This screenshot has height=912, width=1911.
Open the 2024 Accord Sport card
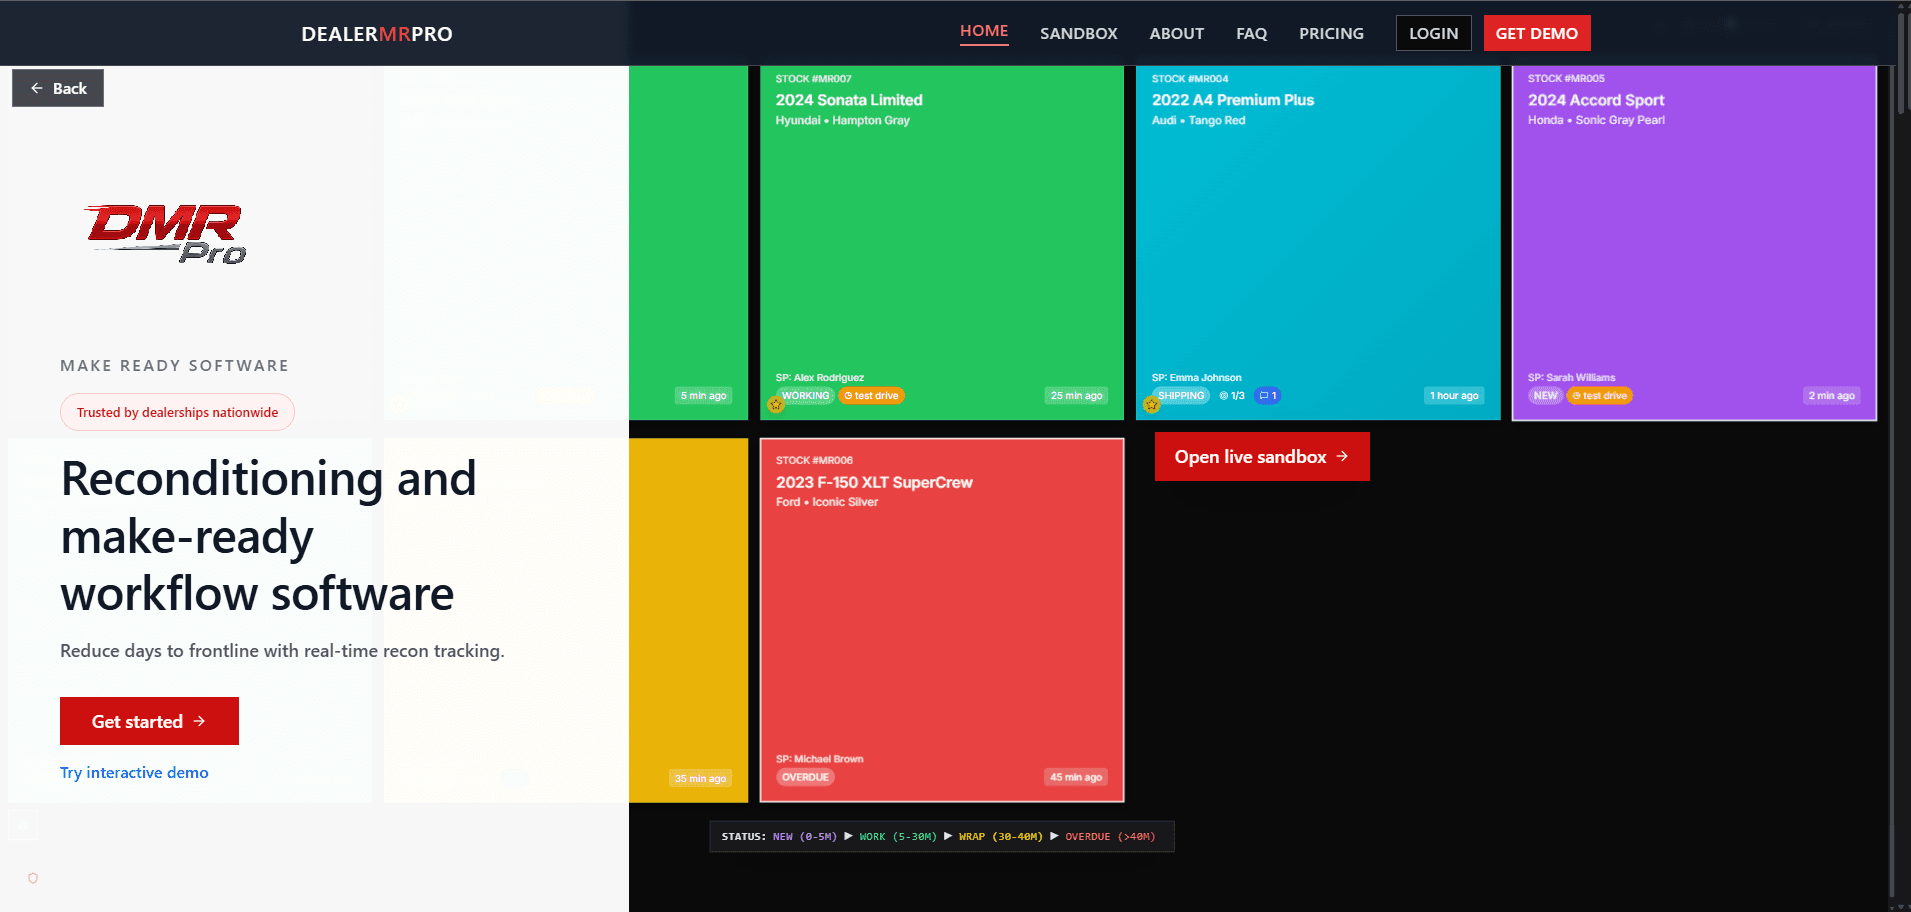click(x=1694, y=243)
